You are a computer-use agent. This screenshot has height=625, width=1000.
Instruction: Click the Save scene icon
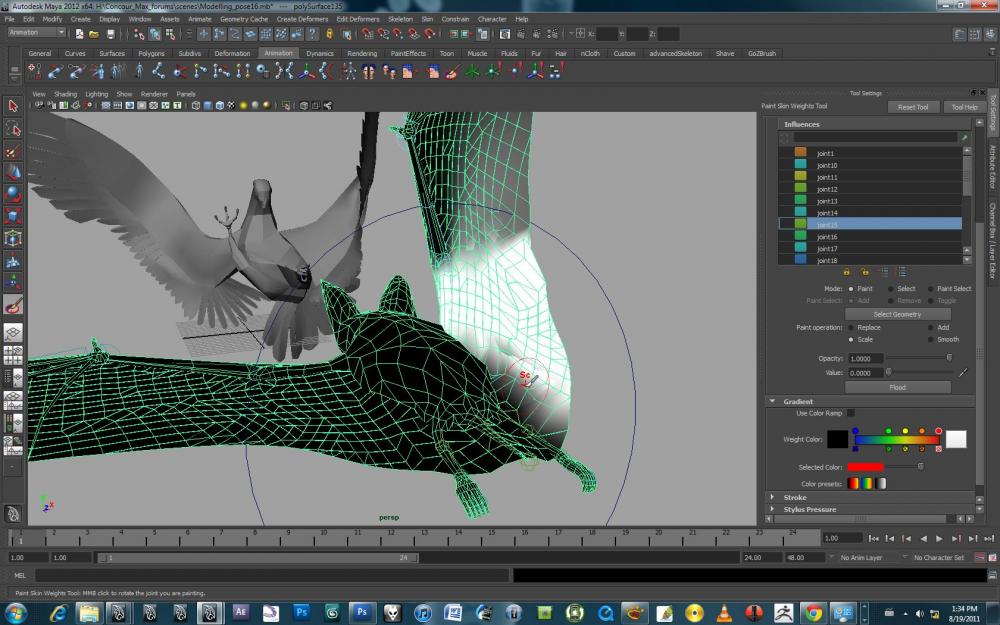(109, 33)
